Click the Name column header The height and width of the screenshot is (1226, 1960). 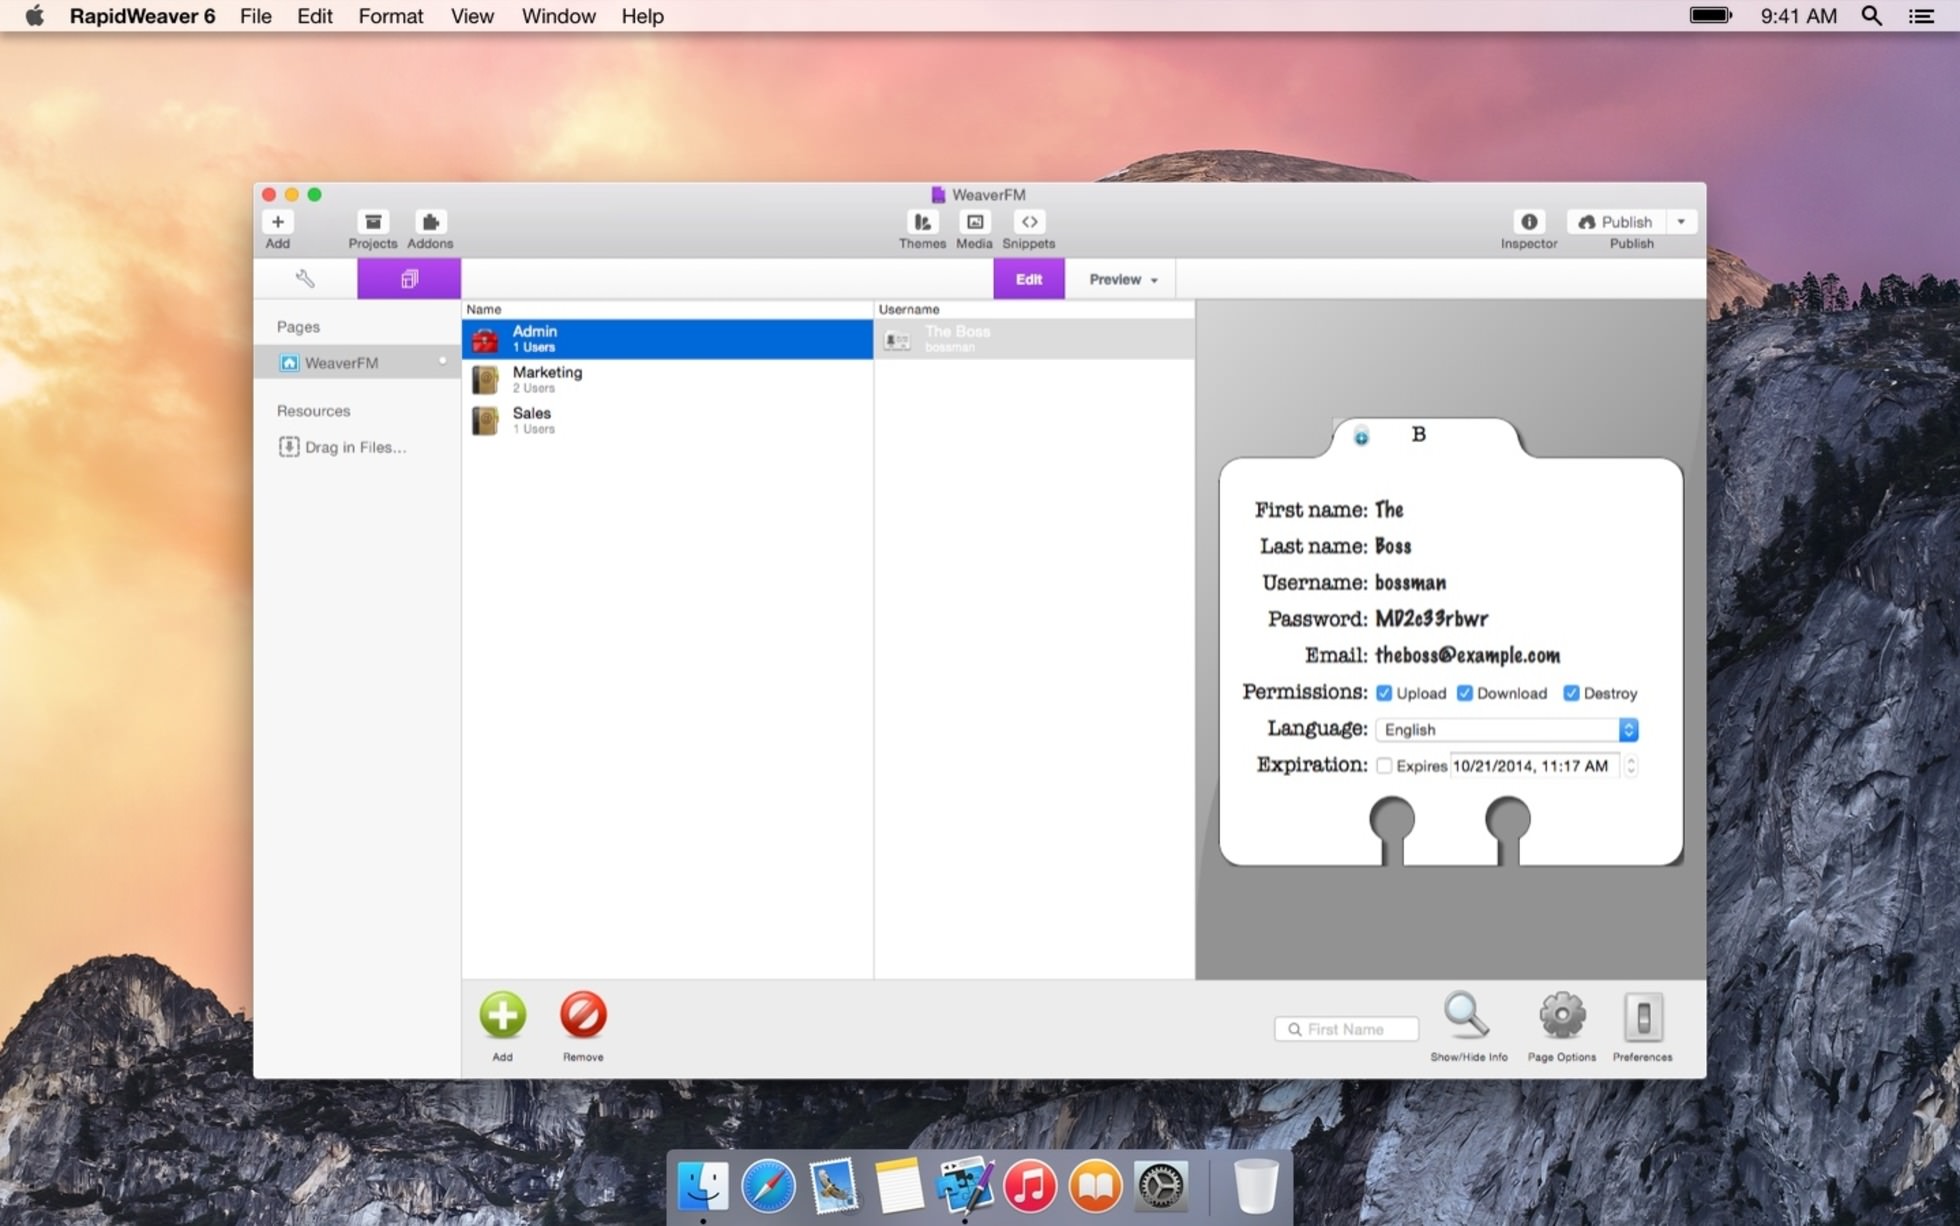pos(667,309)
